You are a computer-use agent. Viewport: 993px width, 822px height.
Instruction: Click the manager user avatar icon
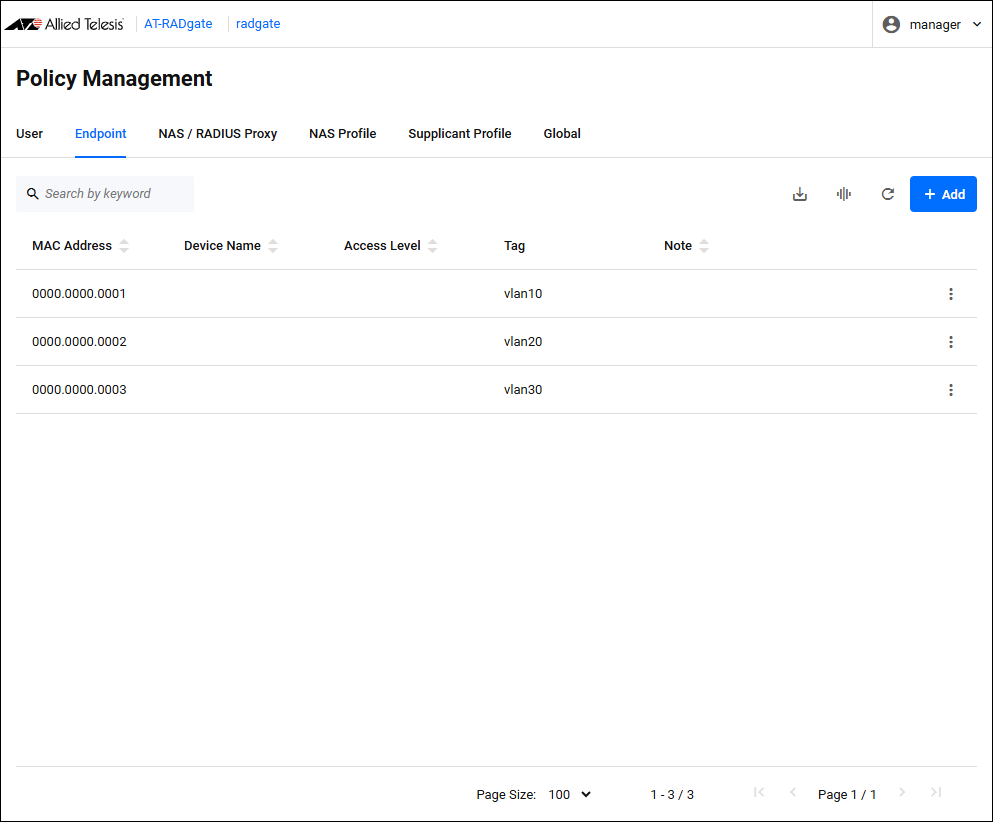tap(891, 24)
